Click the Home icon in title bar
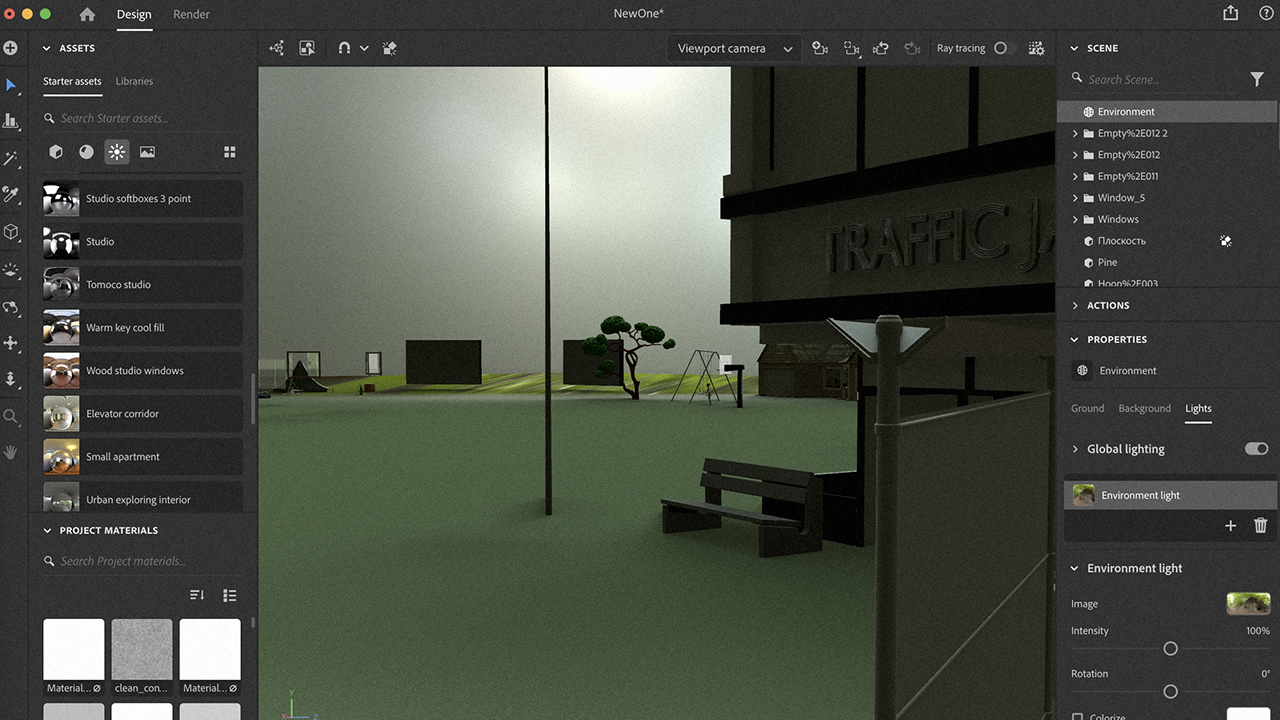The image size is (1280, 720). 87,14
